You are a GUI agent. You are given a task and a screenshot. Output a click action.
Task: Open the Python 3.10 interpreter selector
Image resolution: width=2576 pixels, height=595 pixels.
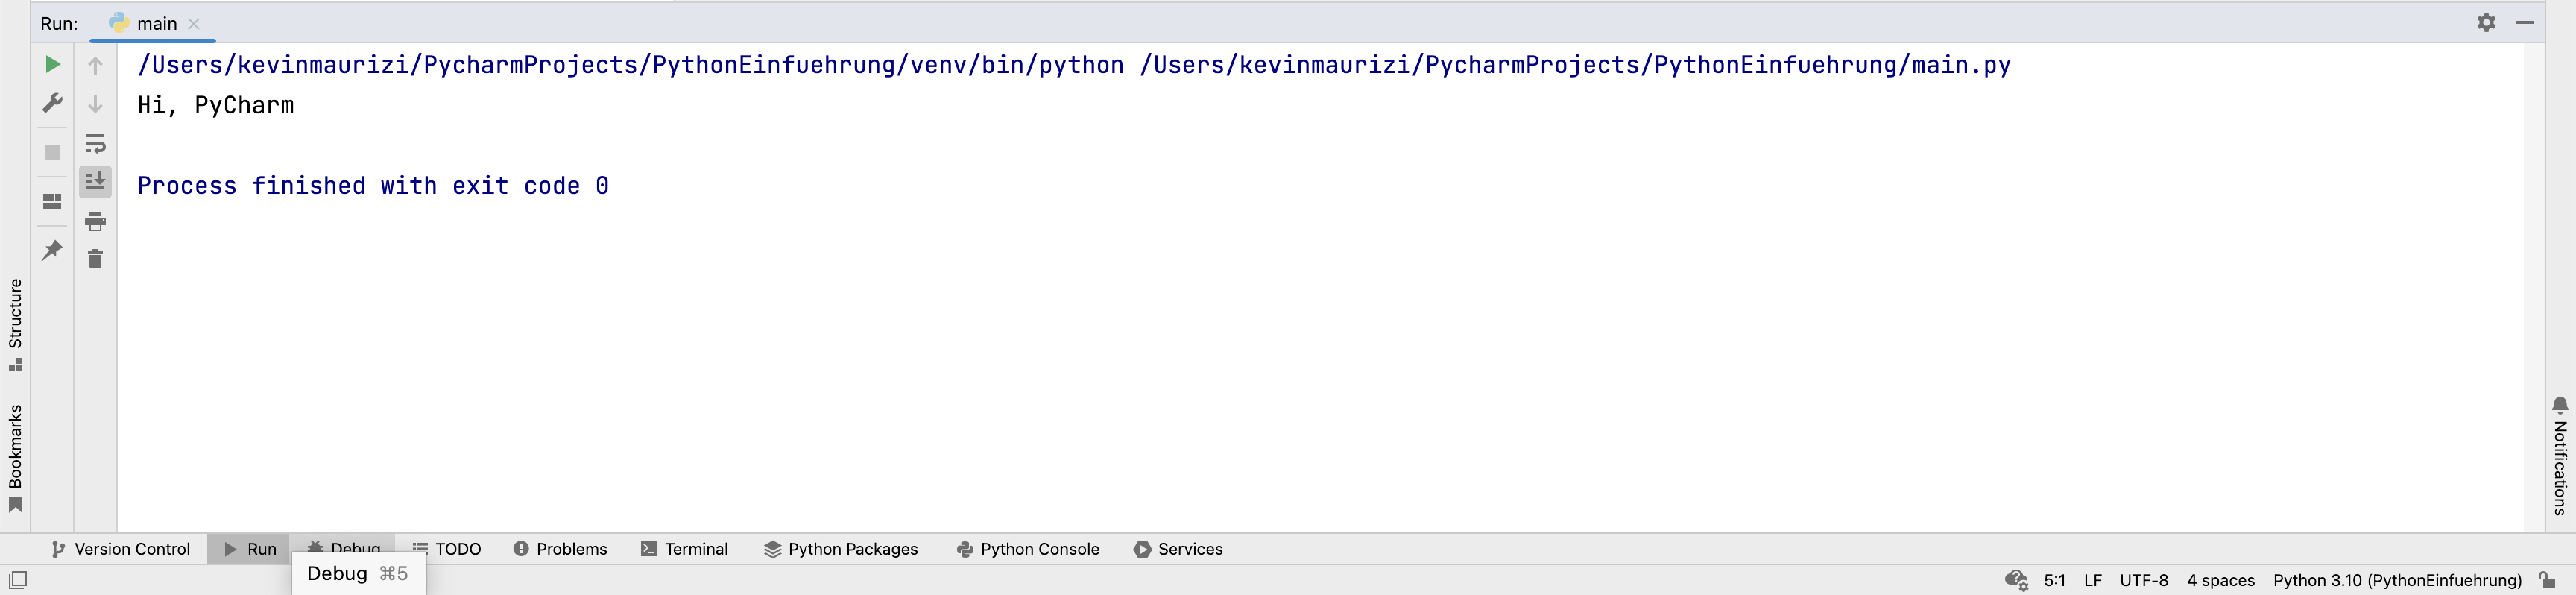coord(2396,580)
